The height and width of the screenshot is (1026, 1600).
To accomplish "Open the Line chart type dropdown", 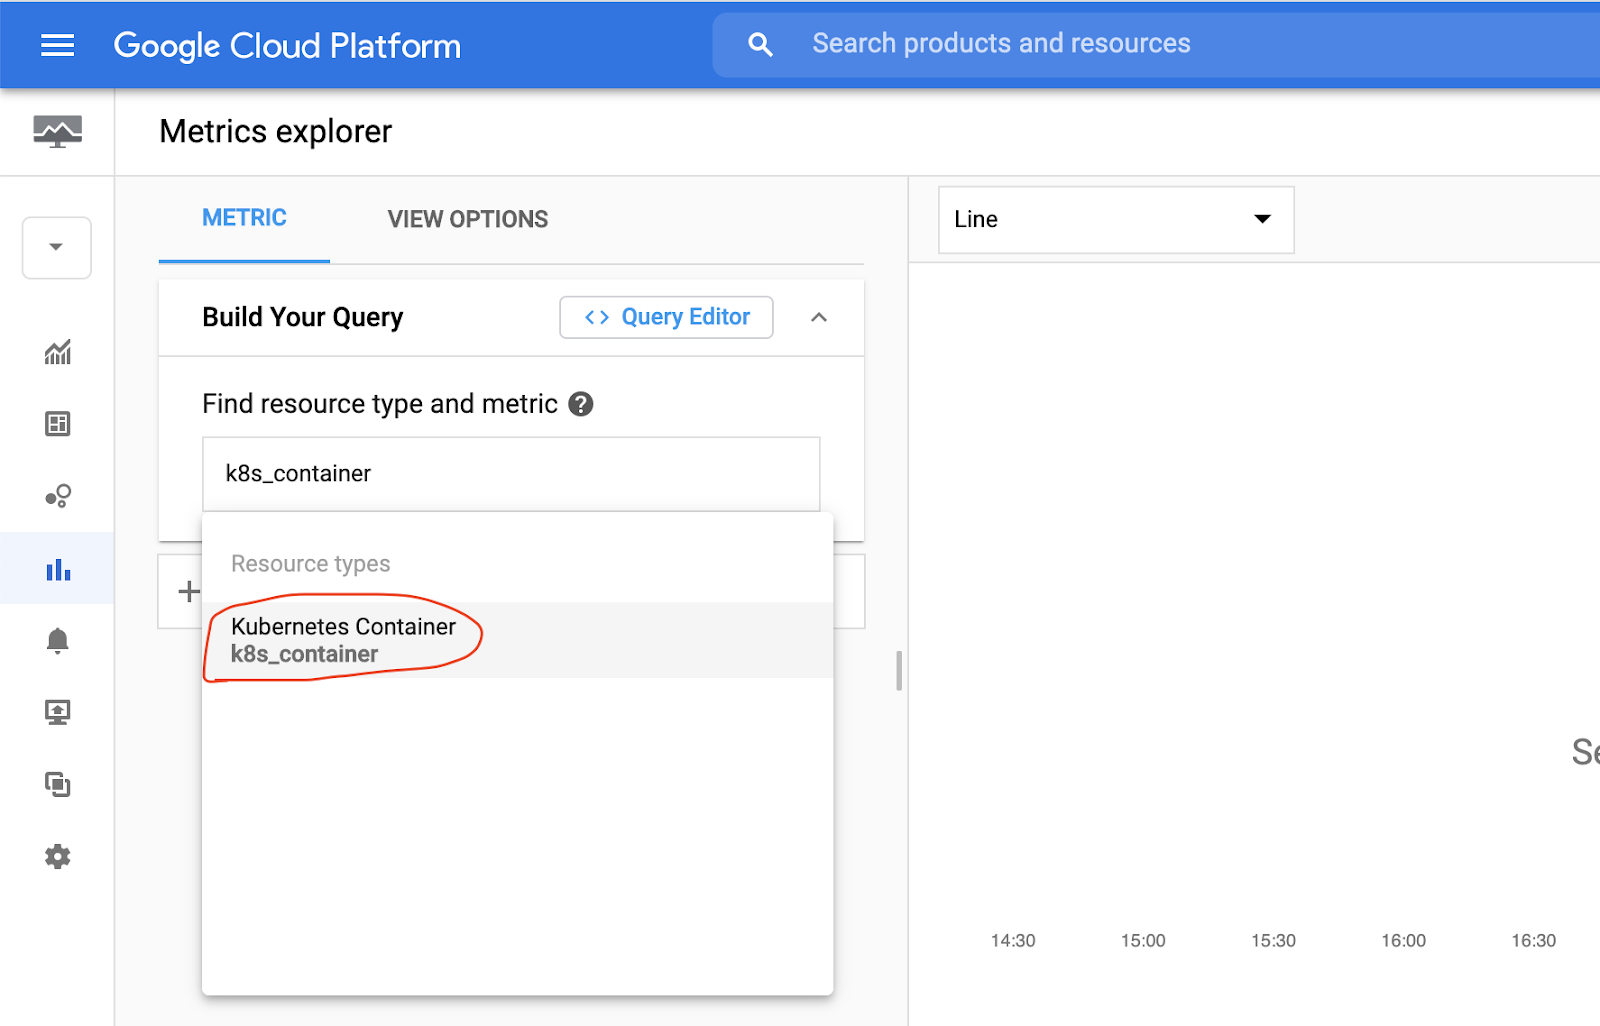I will click(1115, 219).
